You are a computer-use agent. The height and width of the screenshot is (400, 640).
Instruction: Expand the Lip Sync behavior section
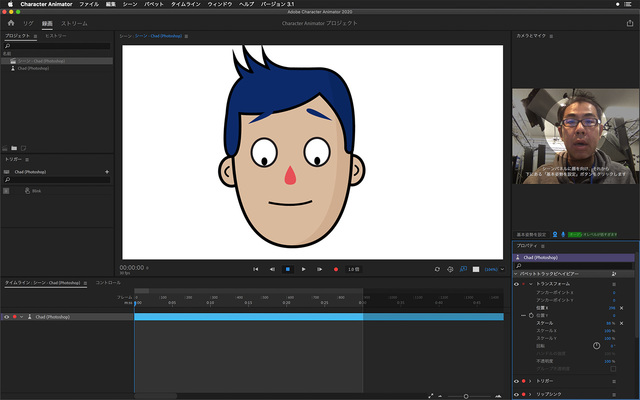tap(531, 395)
